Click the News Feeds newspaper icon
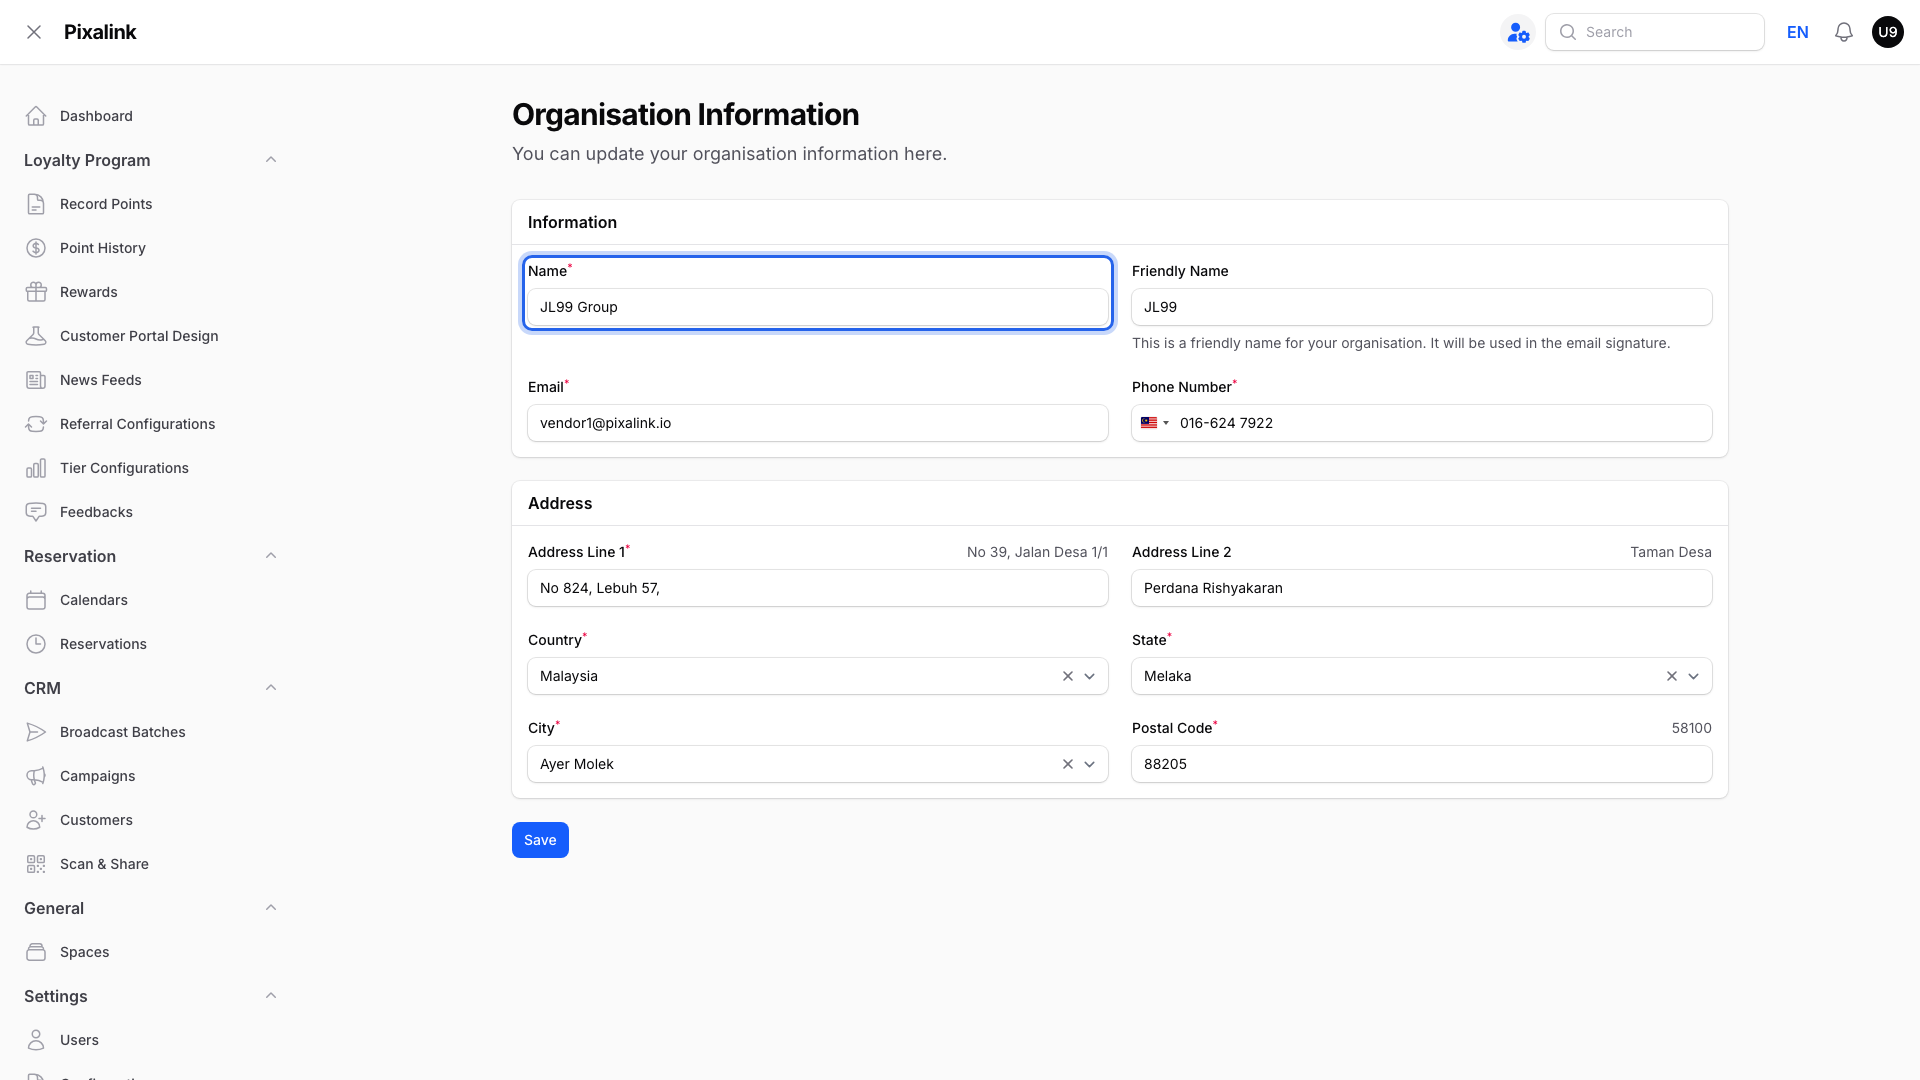Image resolution: width=1920 pixels, height=1080 pixels. click(x=36, y=380)
